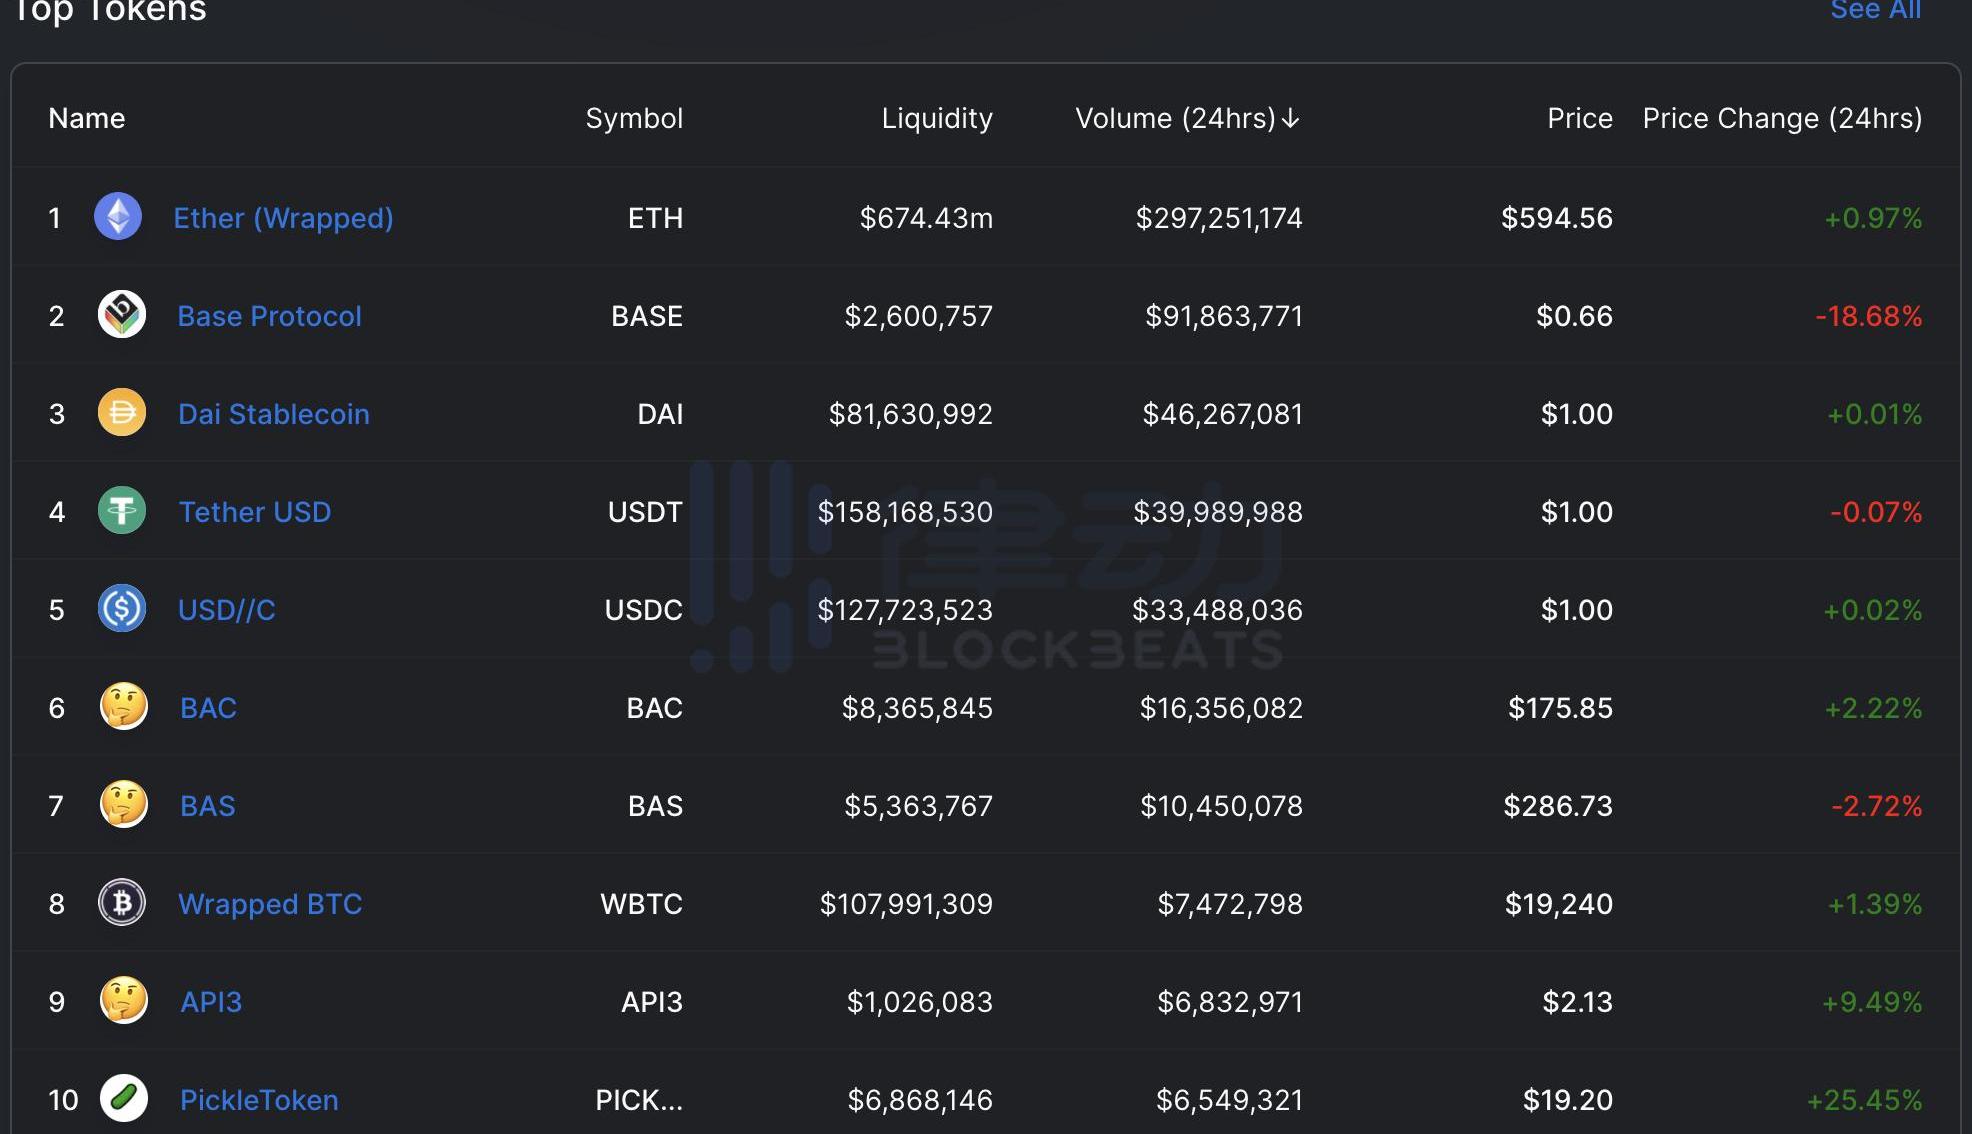Screen dimensions: 1972x1134
Task: Click Base Protocol price $0.66
Action: pyautogui.click(x=1574, y=316)
